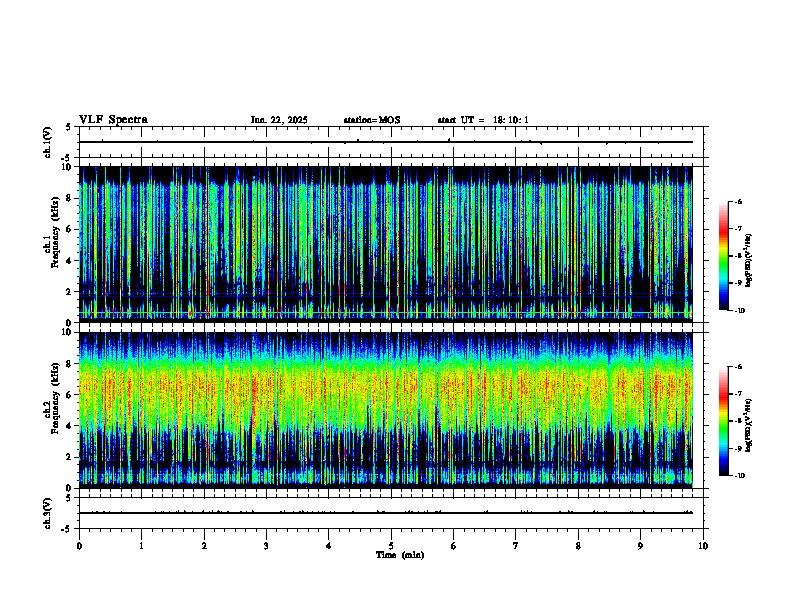Viewport: 792px width, 612px height.
Task: Click inside the ch.1 spectrogram panel
Action: (391, 244)
